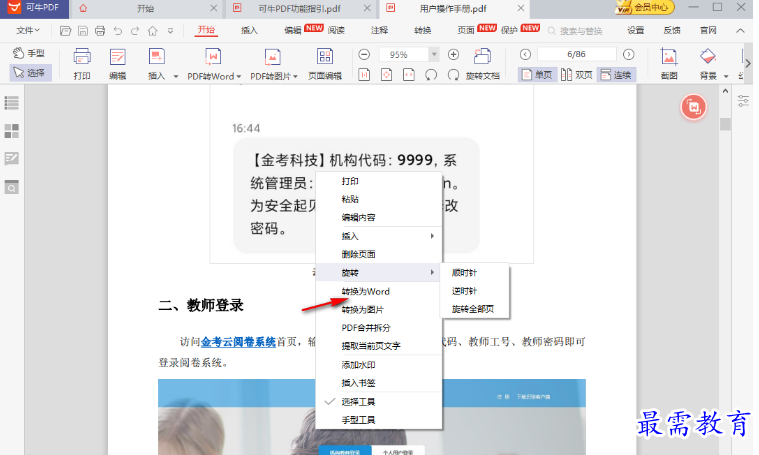Open the bookmarks outline sidebar panel
The height and width of the screenshot is (455, 759).
[x=12, y=103]
